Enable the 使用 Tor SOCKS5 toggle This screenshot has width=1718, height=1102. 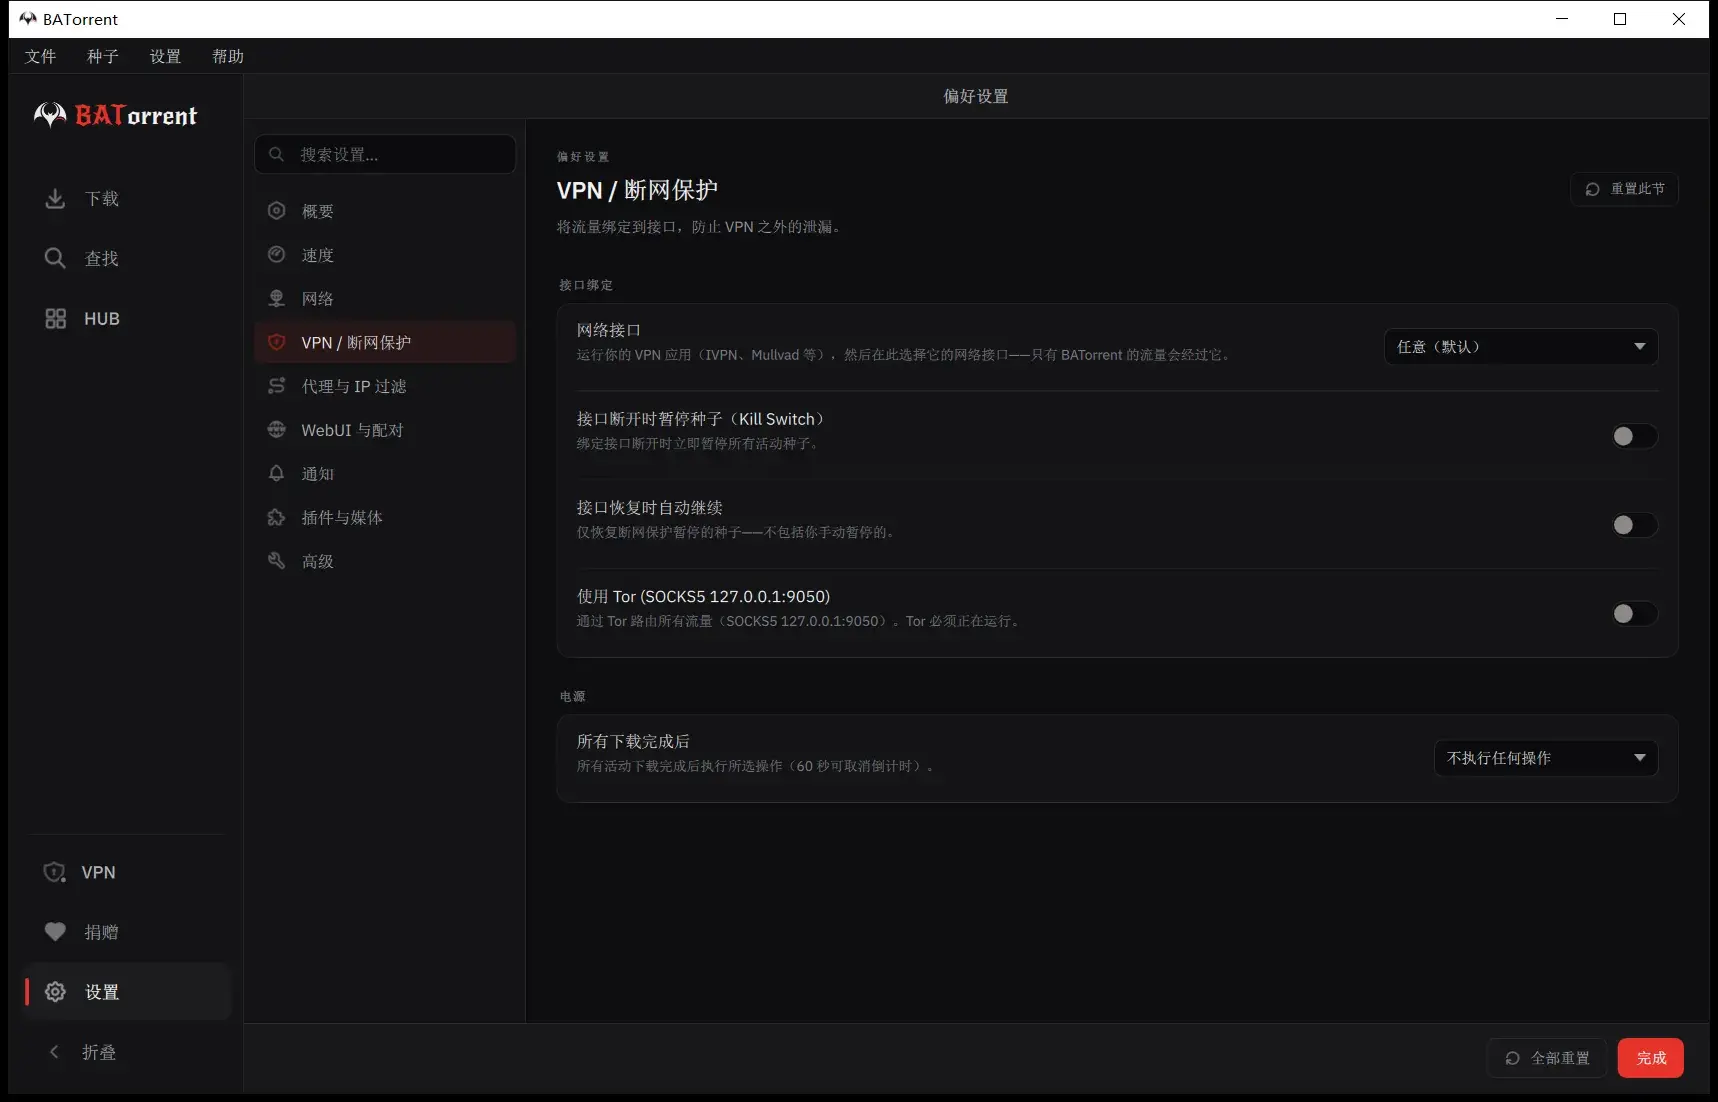coord(1634,613)
